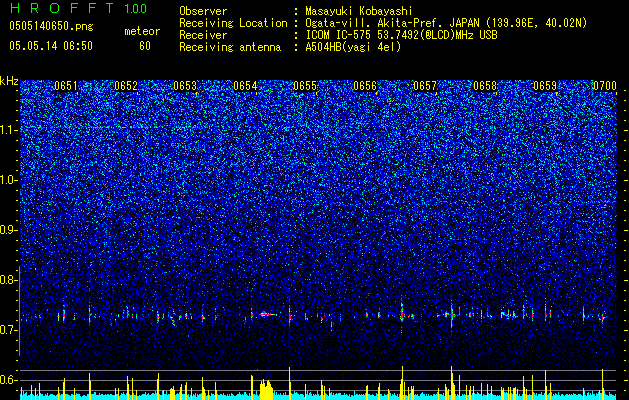Click the Receiving Location value text

pos(446,23)
